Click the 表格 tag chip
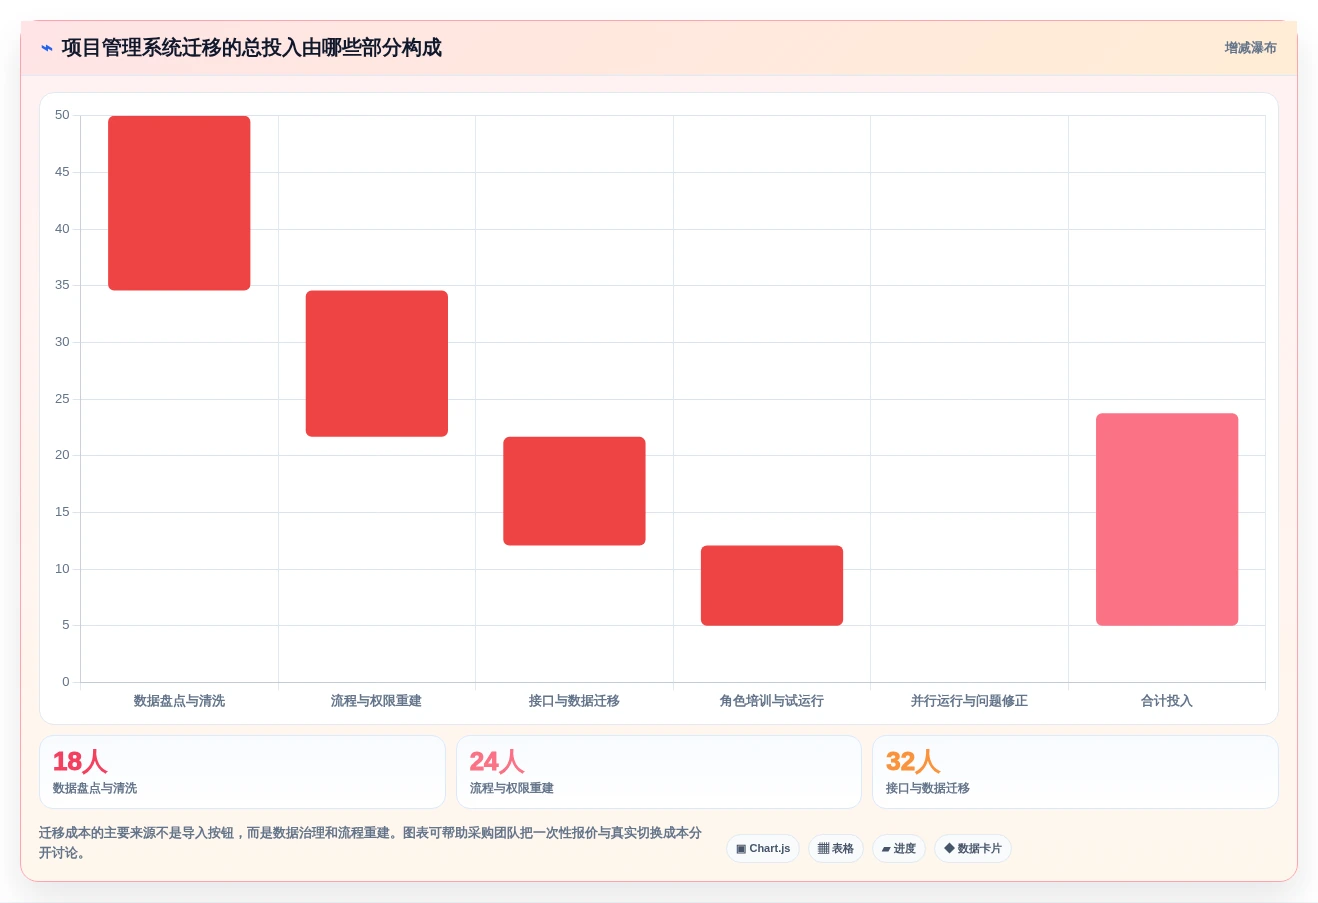Screen dimensions: 1318x903 tap(836, 849)
